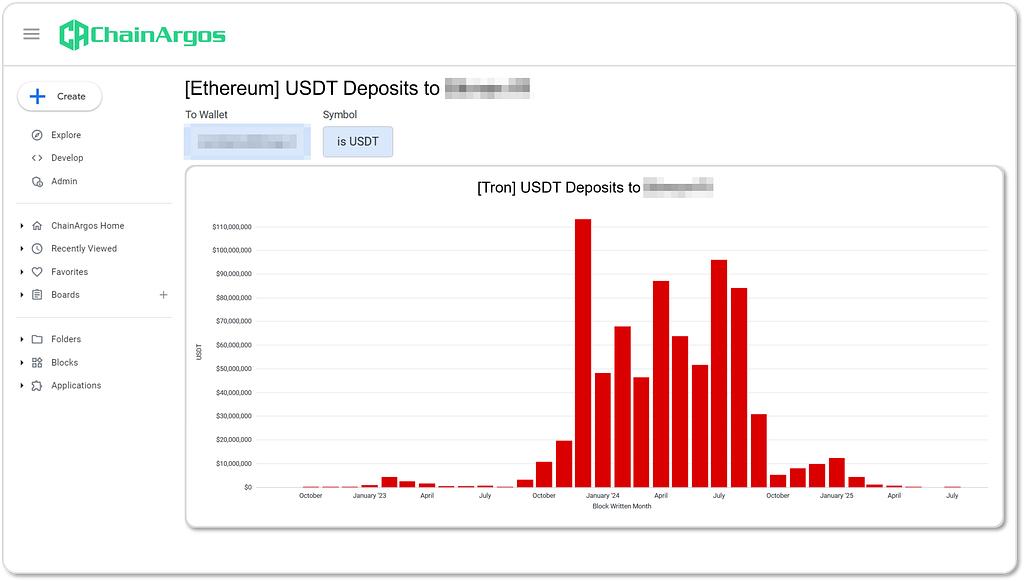Click the Develop code brackets icon
Image resolution: width=1024 pixels, height=581 pixels.
pos(37,158)
